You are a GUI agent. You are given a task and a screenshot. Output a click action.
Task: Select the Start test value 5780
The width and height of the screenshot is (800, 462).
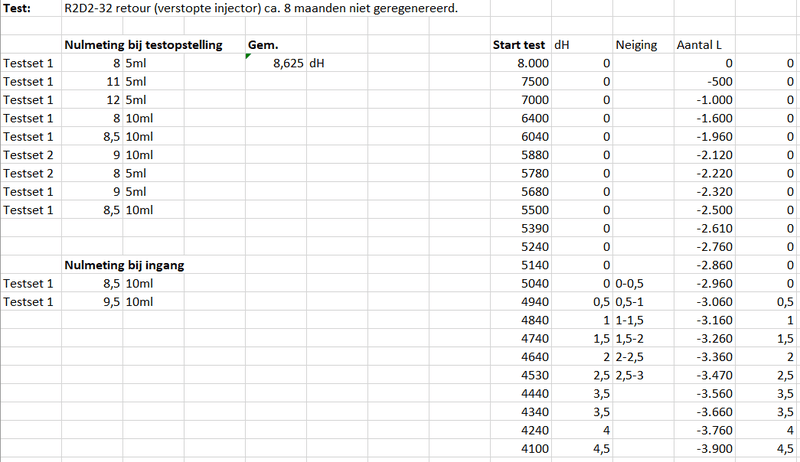535,173
